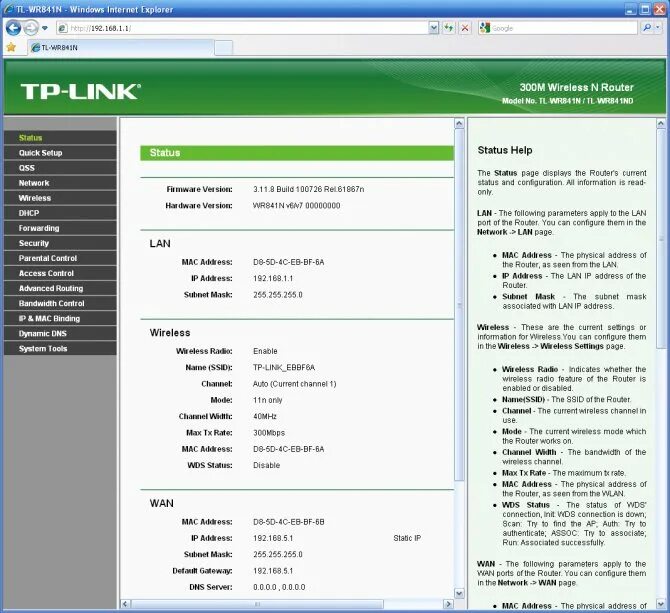Click the help pane scroll down arrow

(661, 604)
